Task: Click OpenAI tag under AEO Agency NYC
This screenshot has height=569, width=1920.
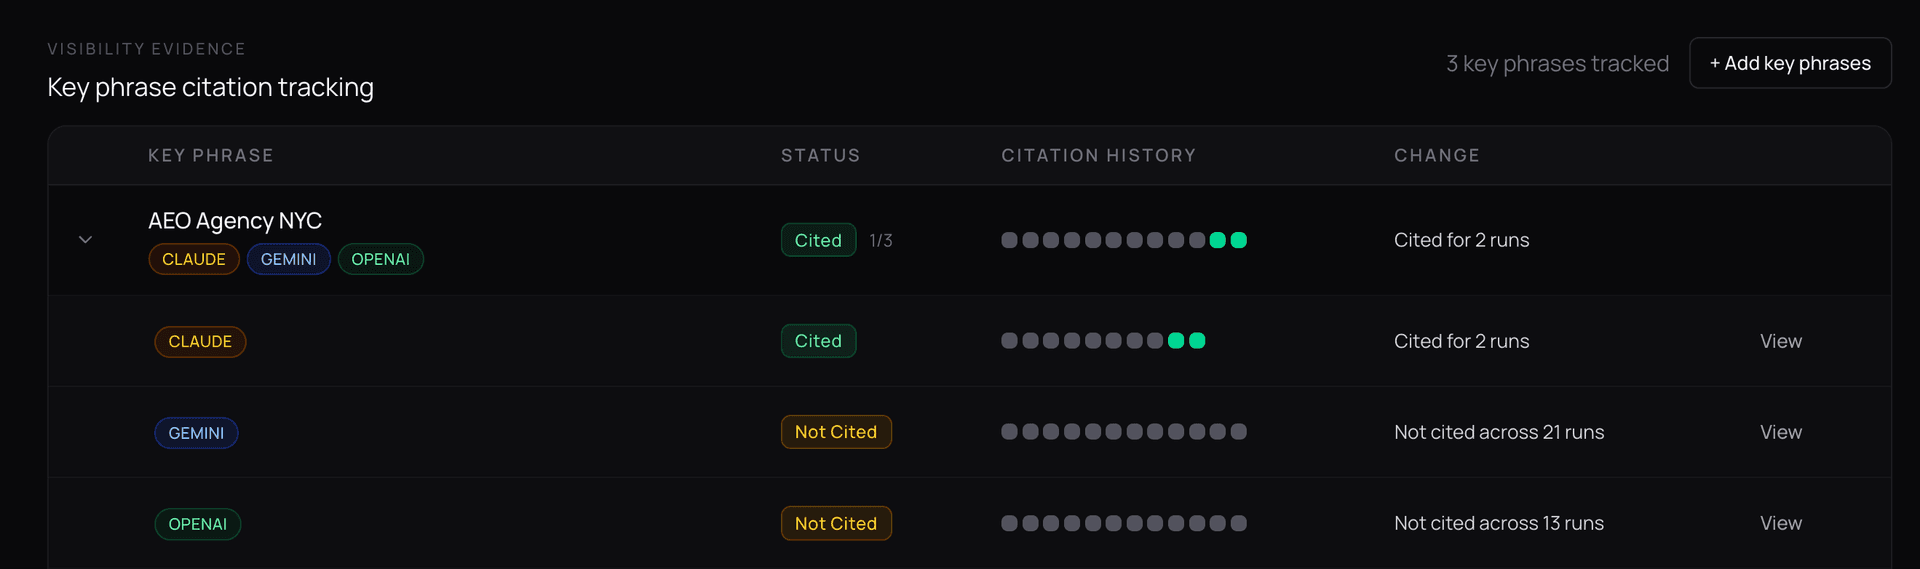Action: (380, 259)
